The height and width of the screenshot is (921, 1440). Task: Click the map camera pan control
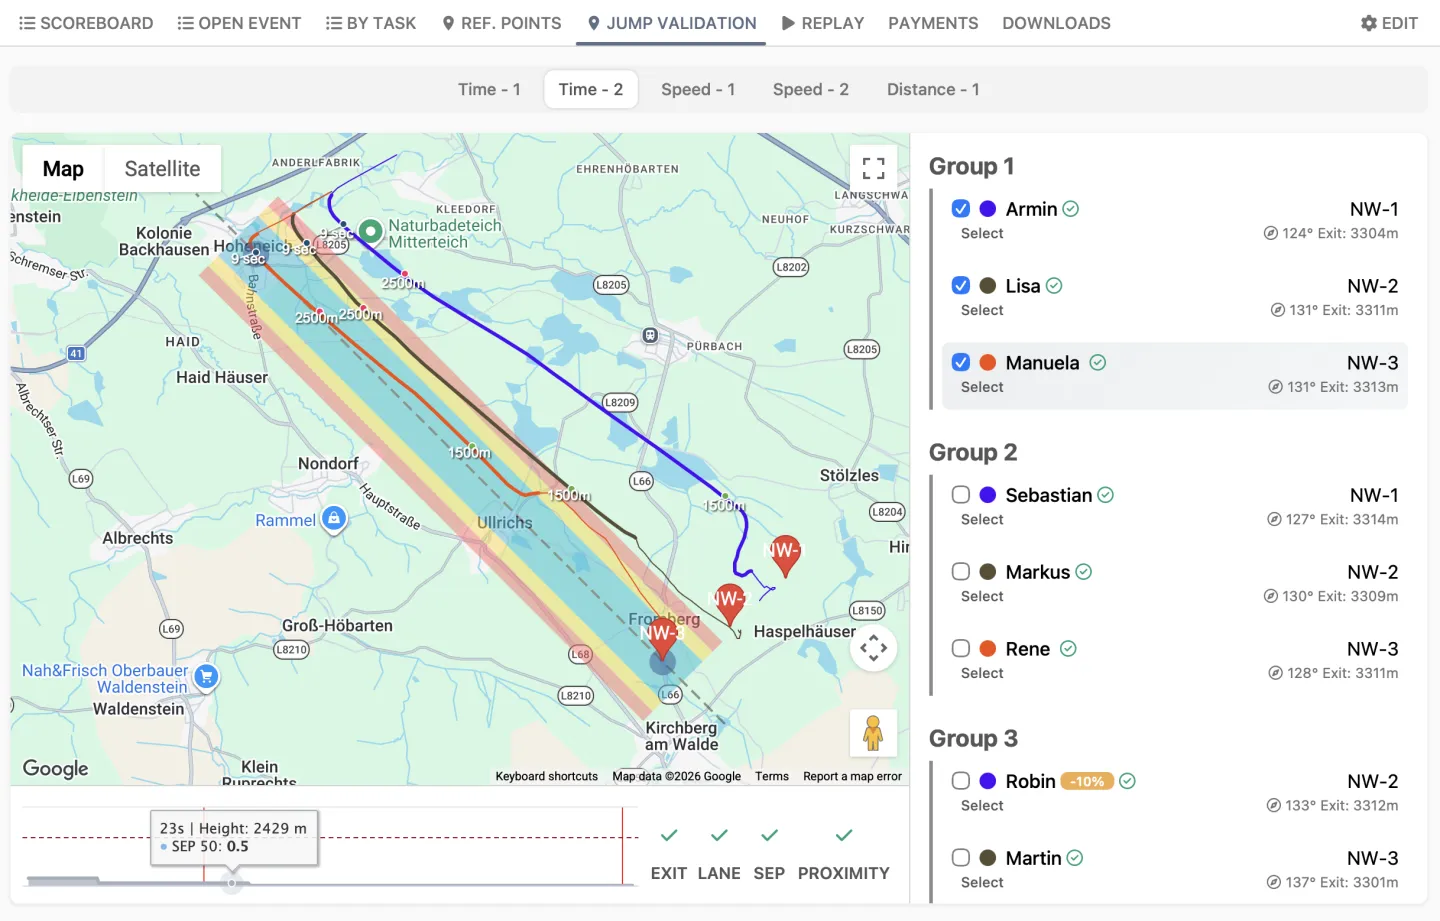[x=873, y=648]
